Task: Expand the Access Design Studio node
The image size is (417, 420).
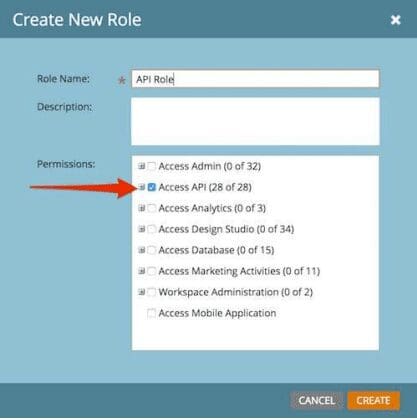Action: [142, 229]
